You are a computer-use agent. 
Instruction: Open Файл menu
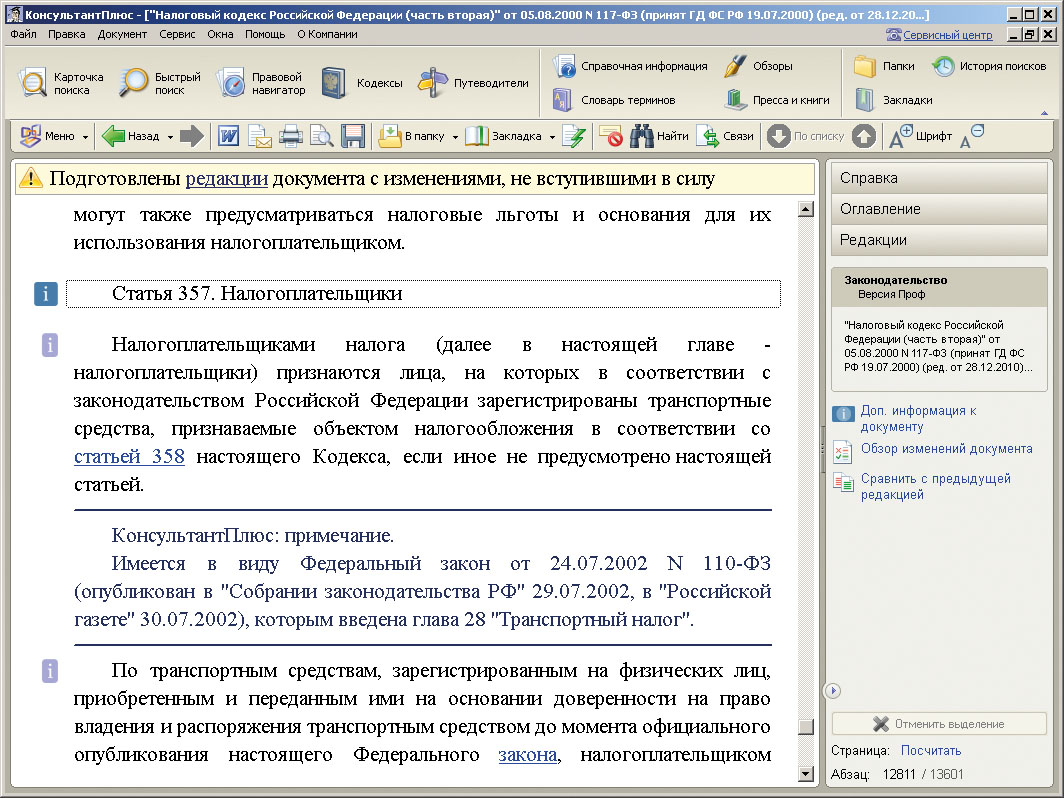(x=24, y=34)
